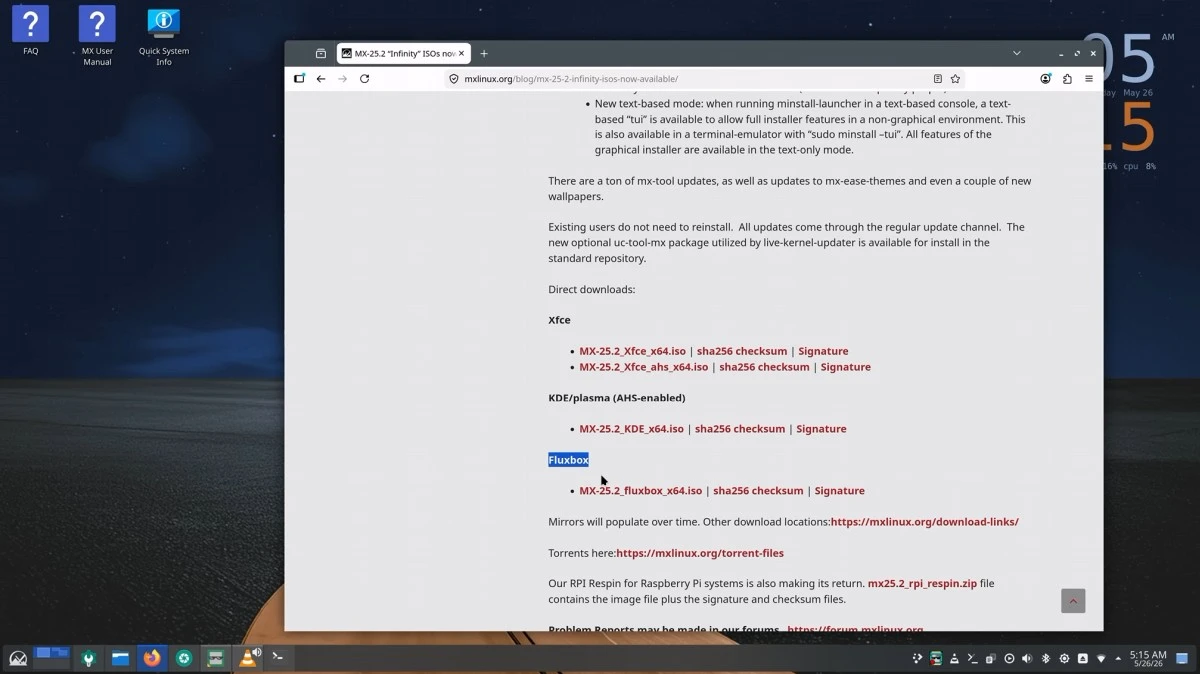Click the show desktop button
Screen dimensions: 1200x674
[1182, 658]
